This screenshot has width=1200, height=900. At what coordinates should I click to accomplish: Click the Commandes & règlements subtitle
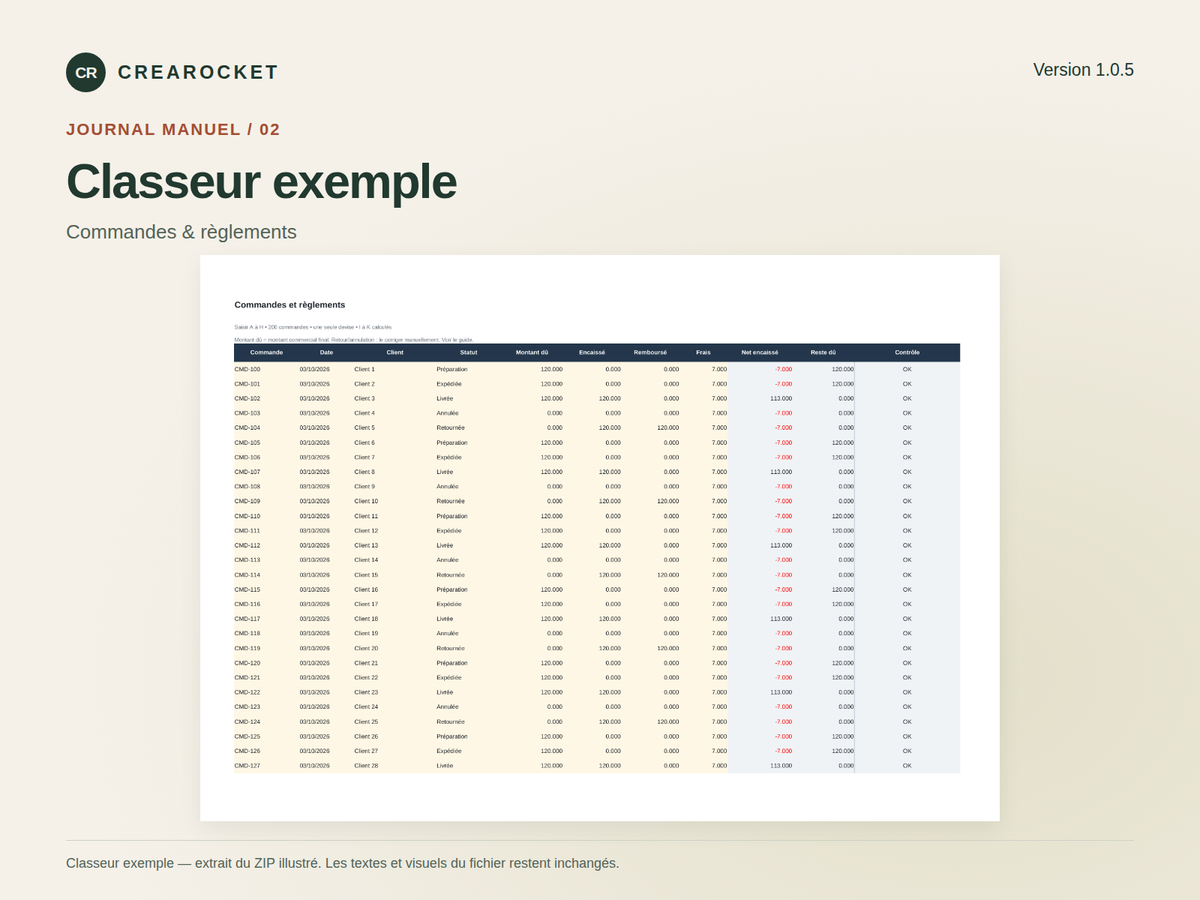click(x=181, y=232)
